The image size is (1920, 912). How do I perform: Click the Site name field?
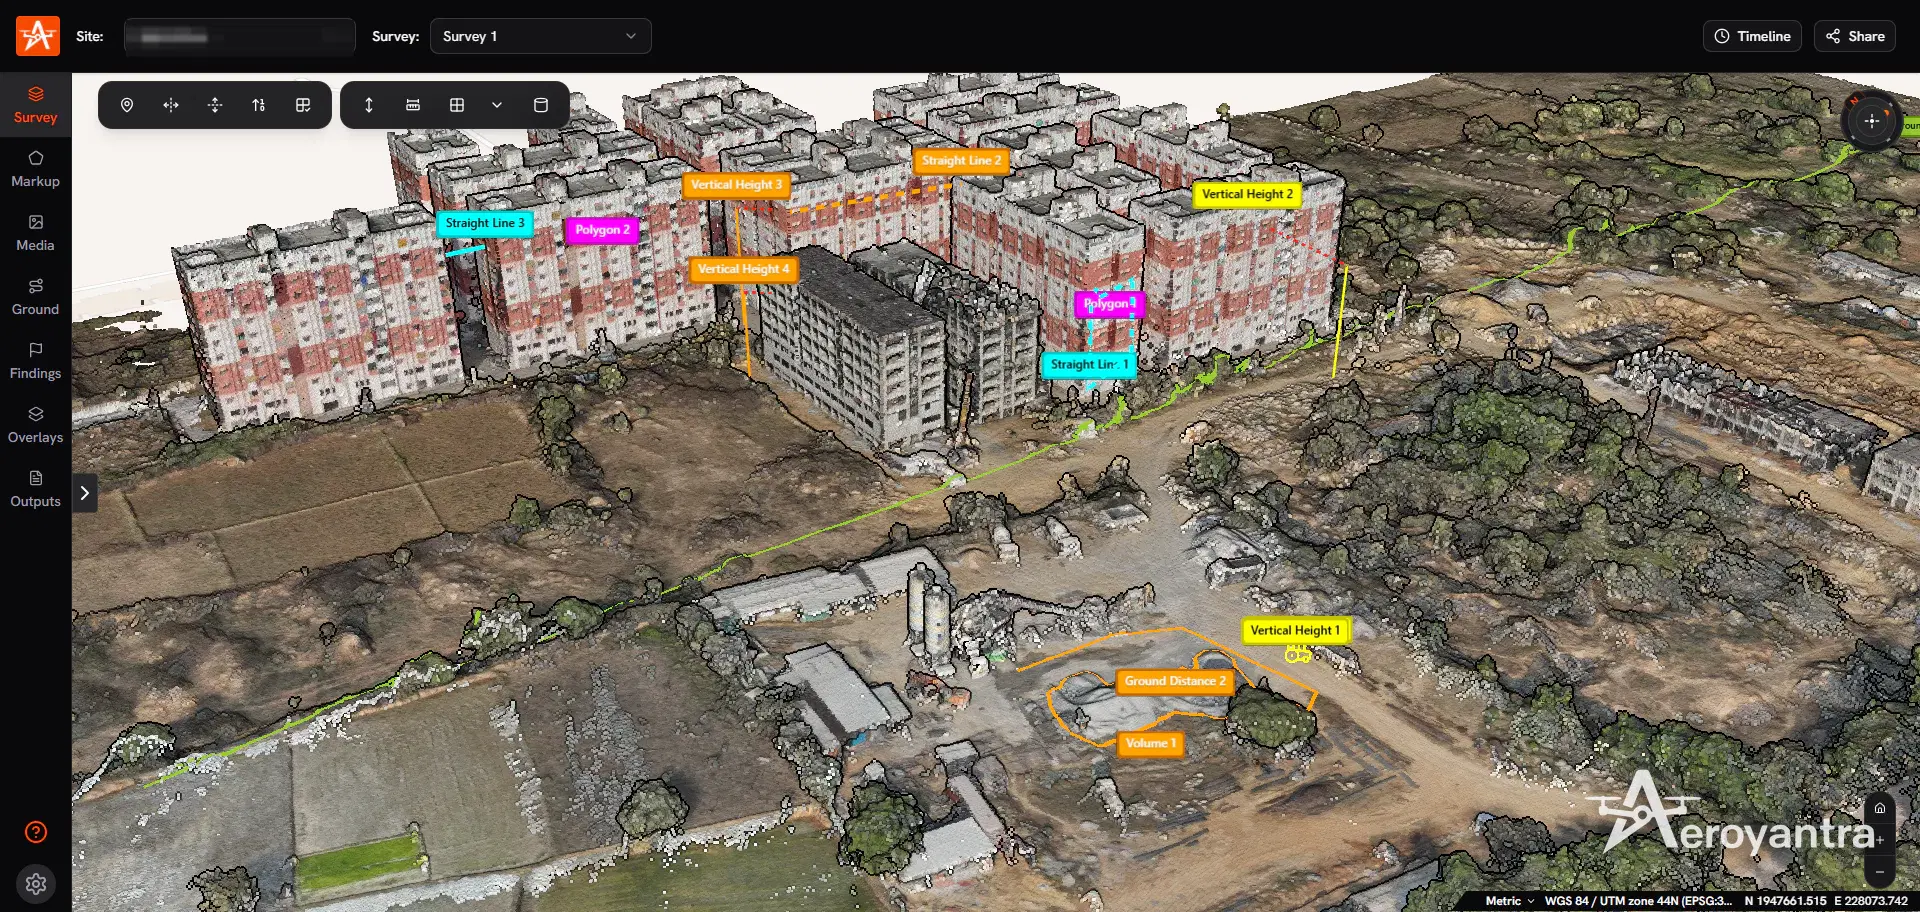240,36
